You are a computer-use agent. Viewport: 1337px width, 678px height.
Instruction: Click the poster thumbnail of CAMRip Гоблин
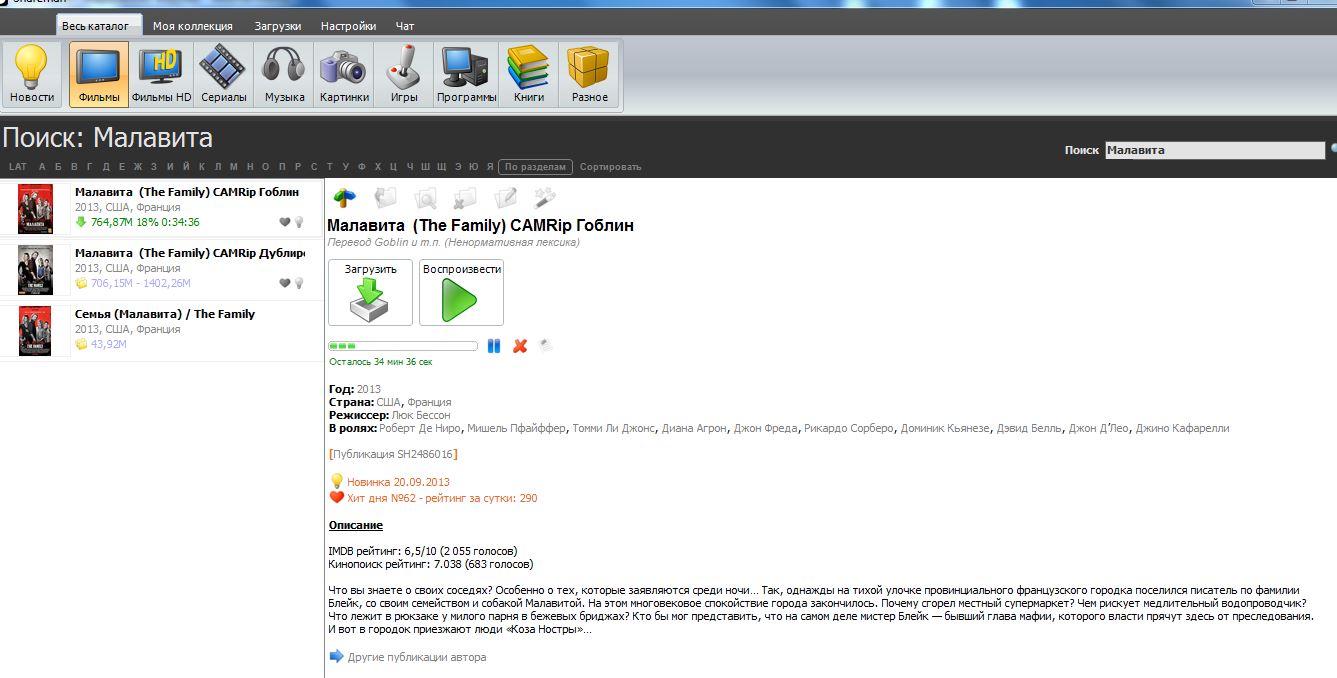click(35, 209)
